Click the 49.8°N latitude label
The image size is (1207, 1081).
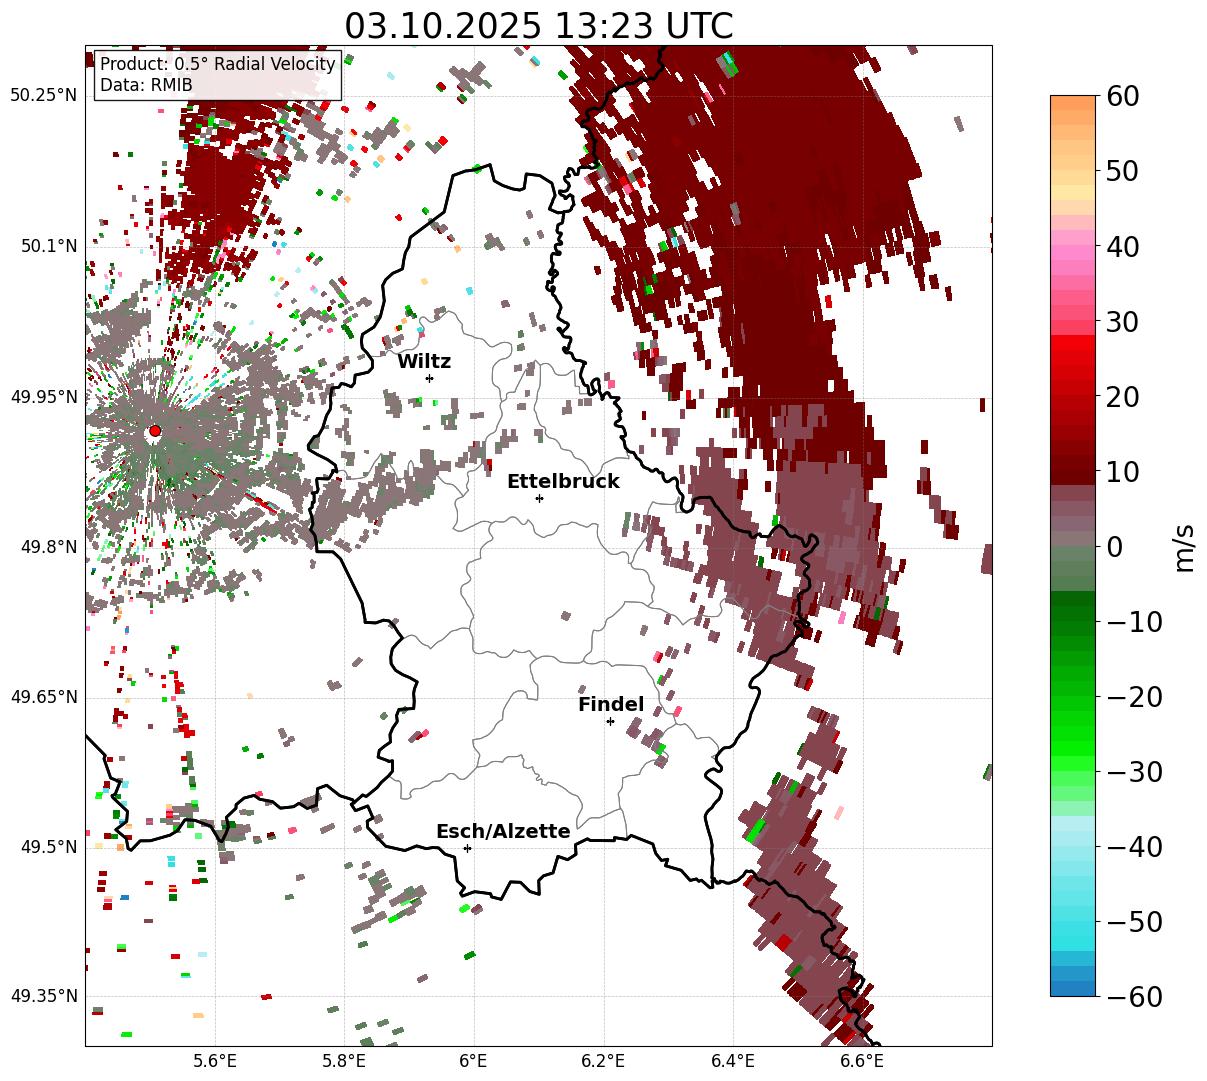[x=48, y=547]
